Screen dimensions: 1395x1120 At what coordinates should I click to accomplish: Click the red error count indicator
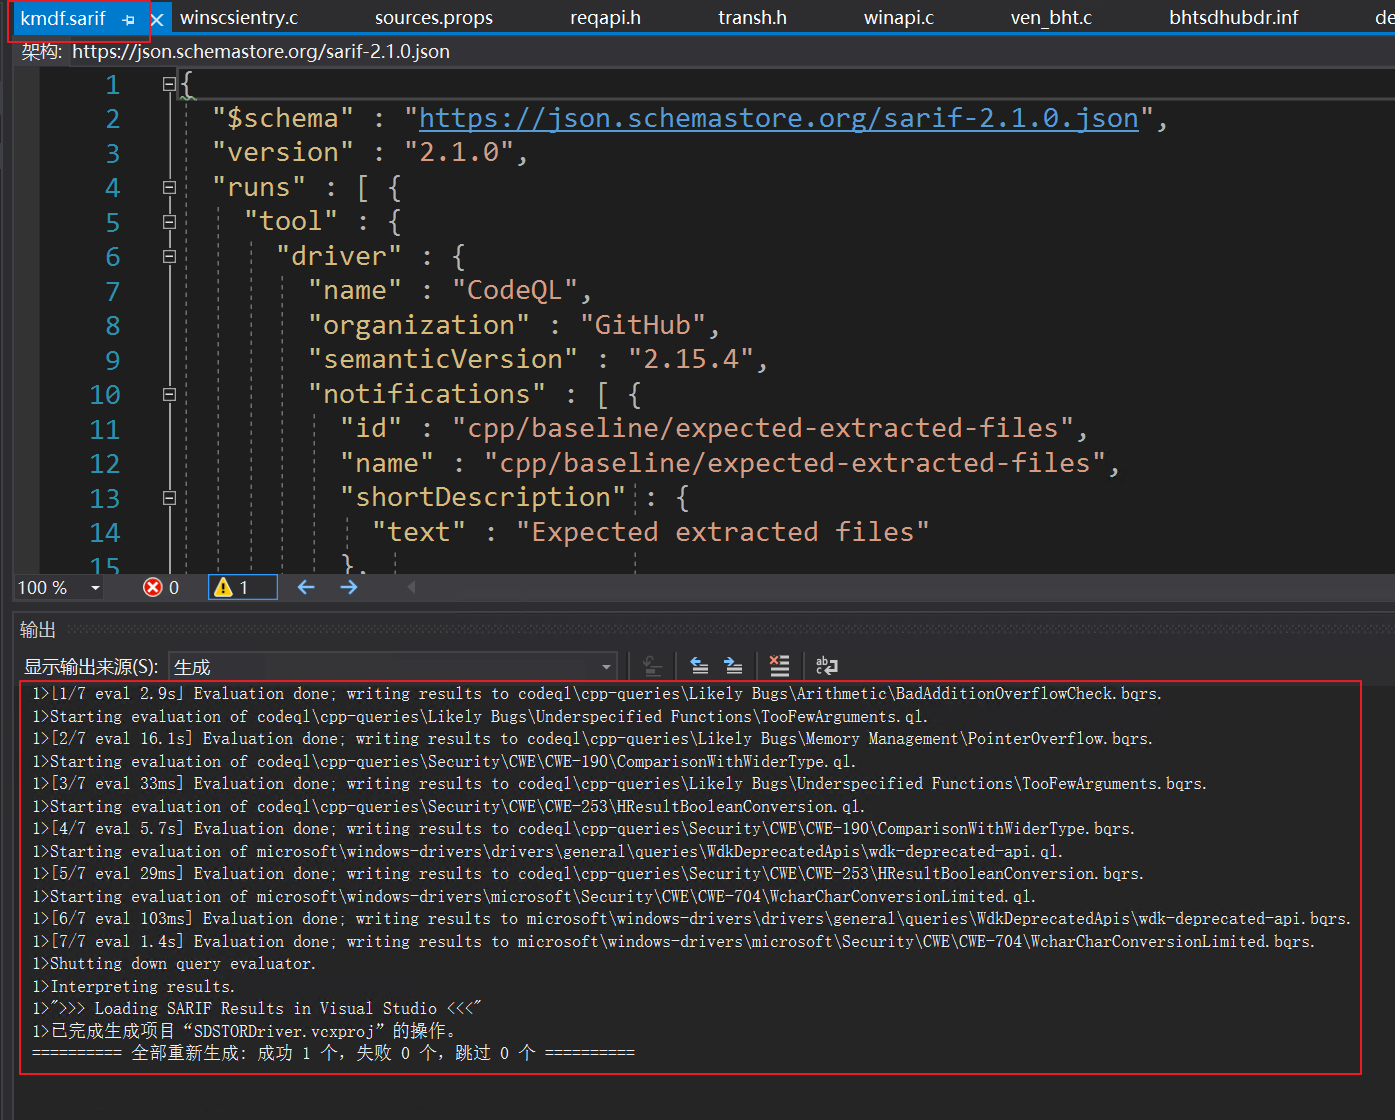pos(161,588)
